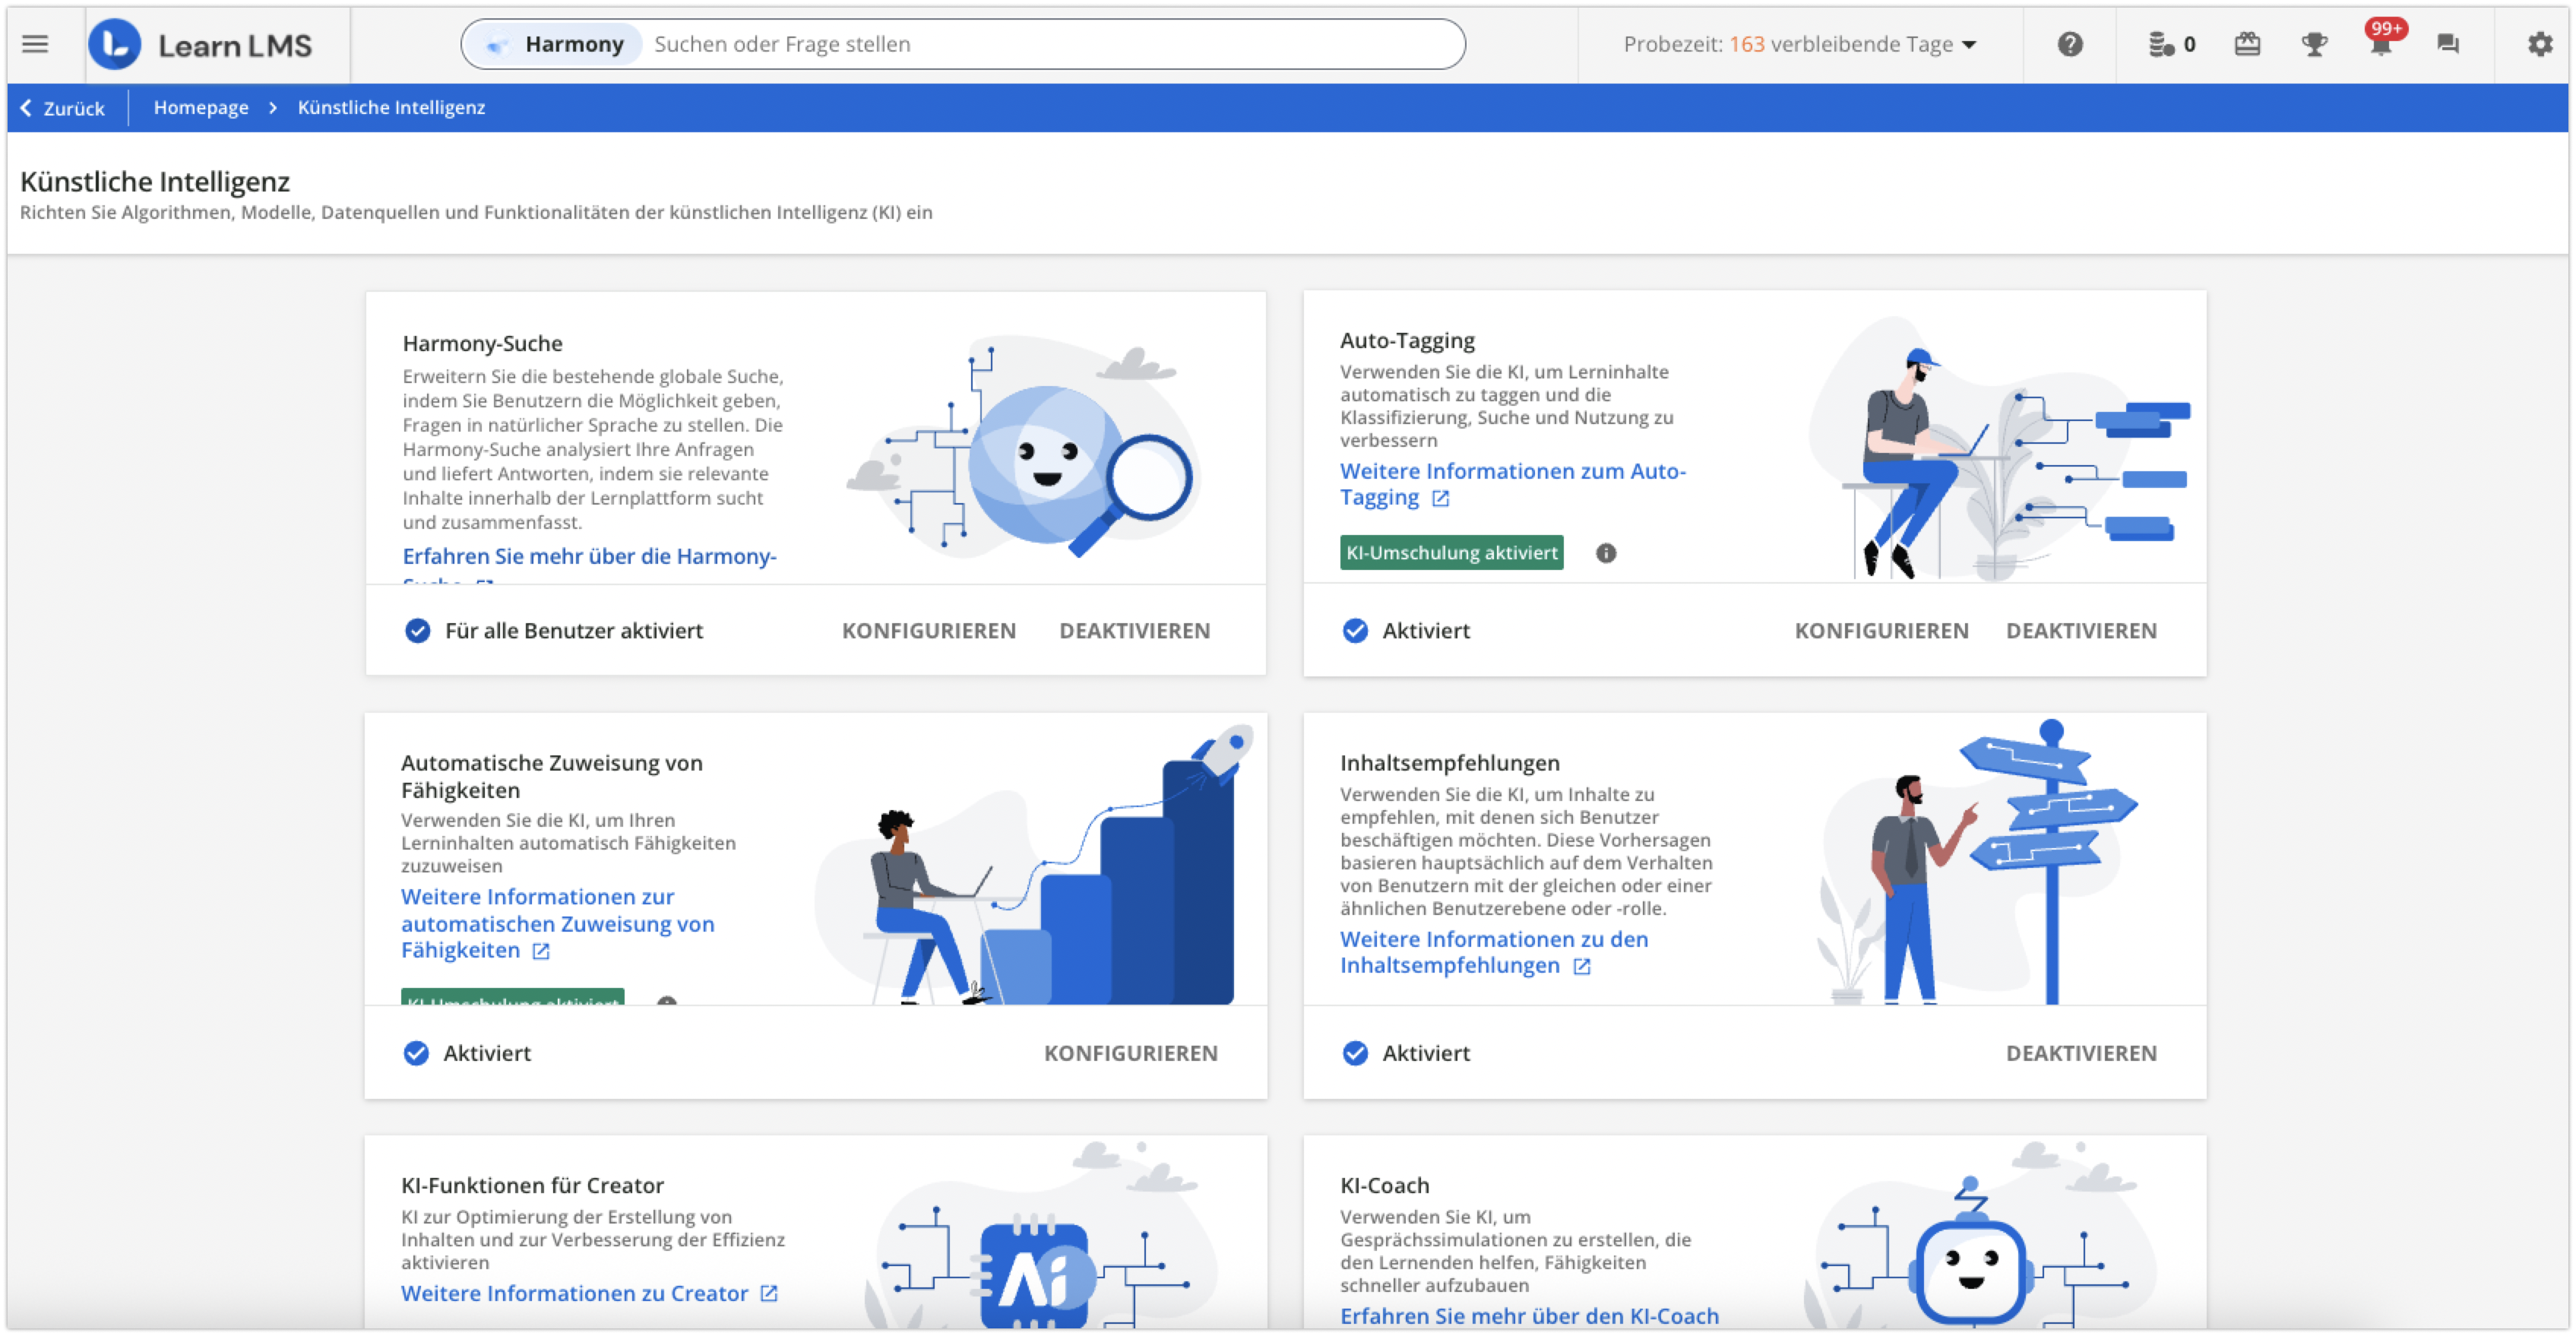The height and width of the screenshot is (1336, 2576).
Task: Go back using Zurück
Action: pos(62,108)
